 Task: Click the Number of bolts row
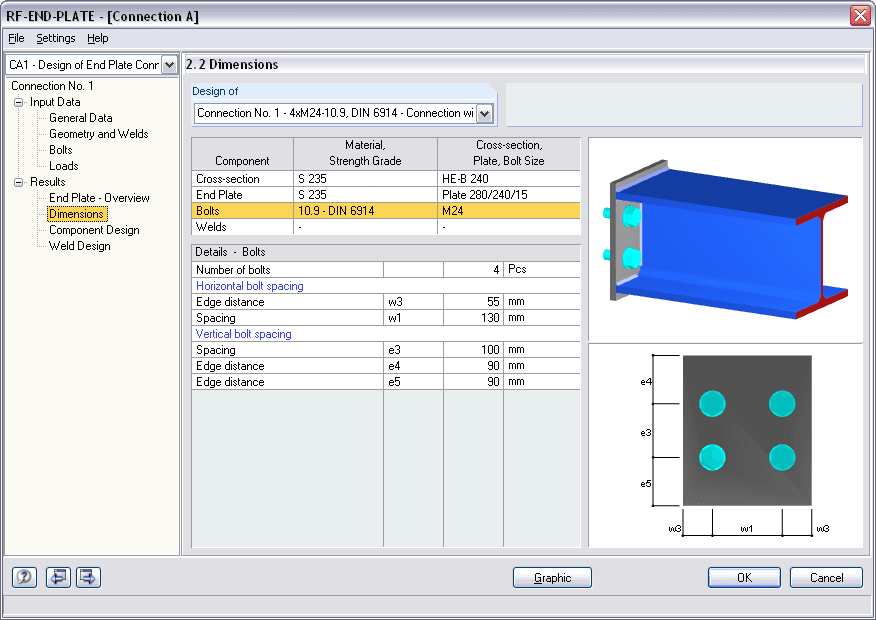tap(385, 270)
